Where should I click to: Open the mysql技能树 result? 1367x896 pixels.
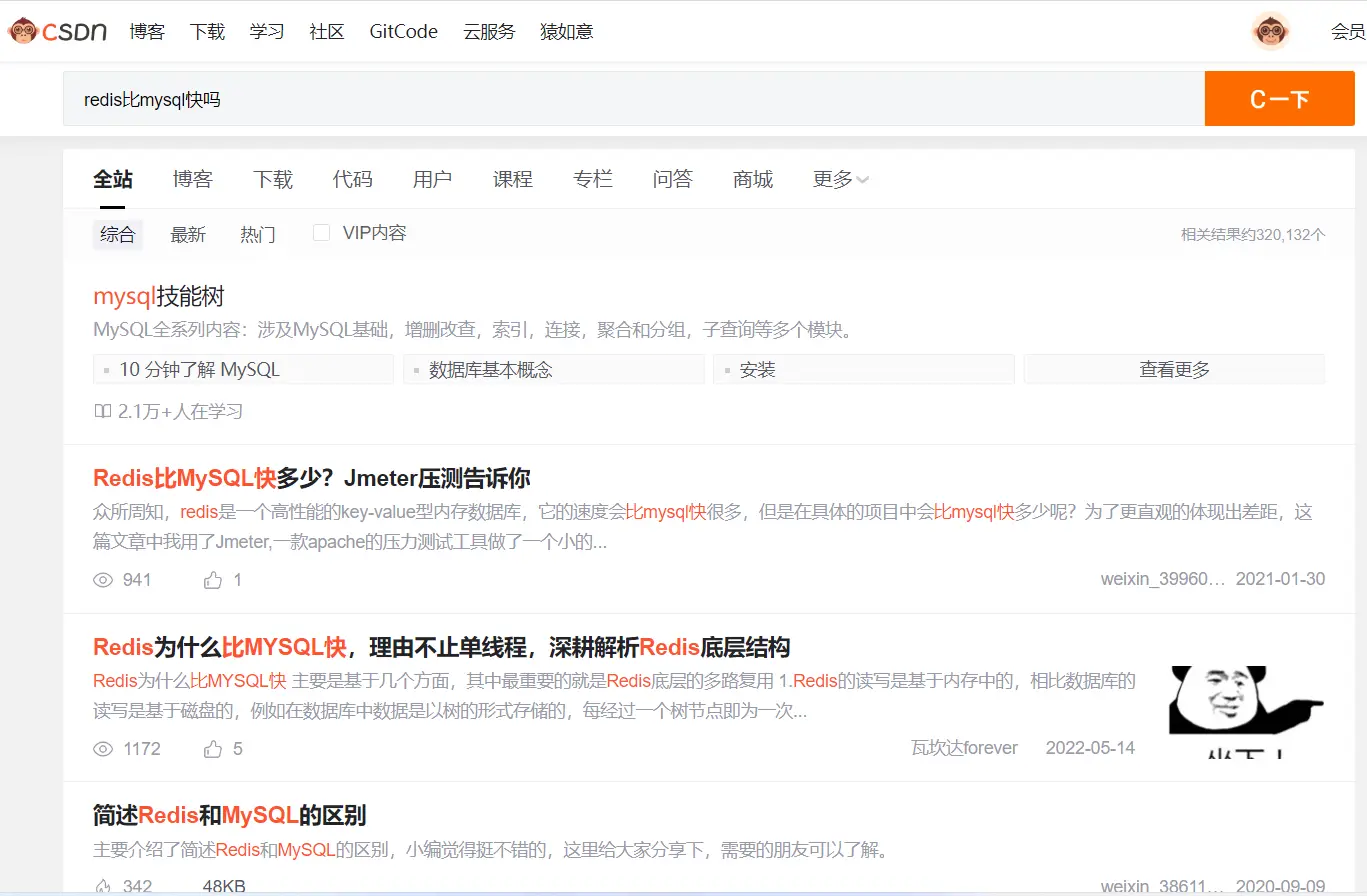(x=159, y=296)
